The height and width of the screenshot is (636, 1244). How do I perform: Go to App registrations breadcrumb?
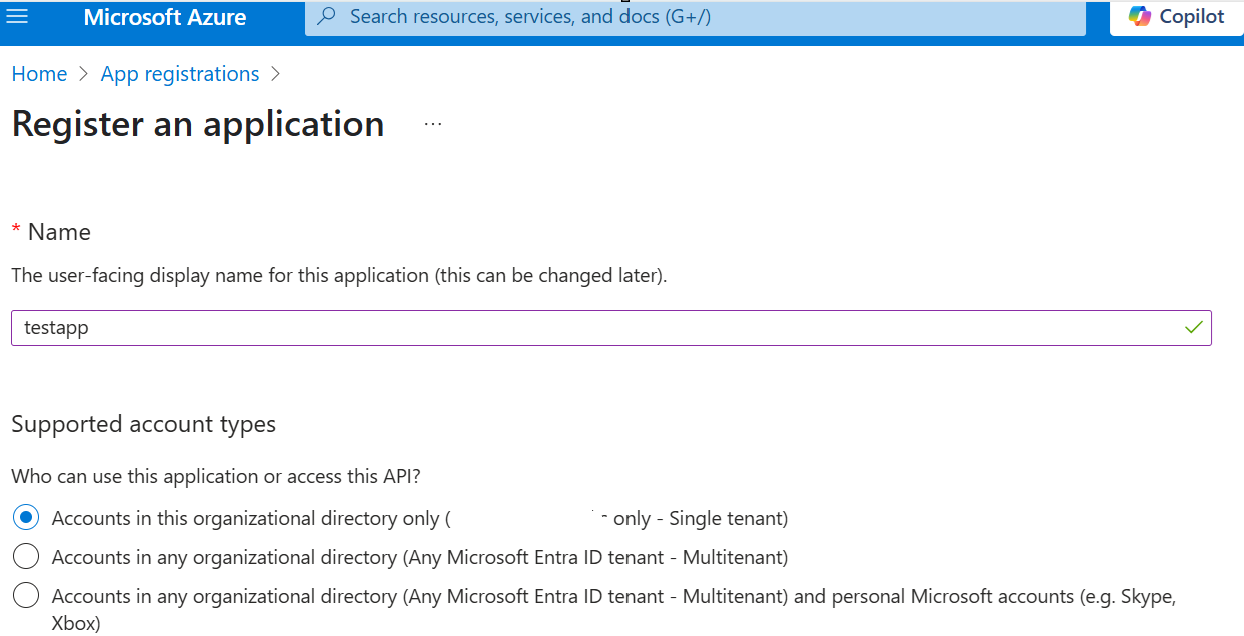pos(180,74)
